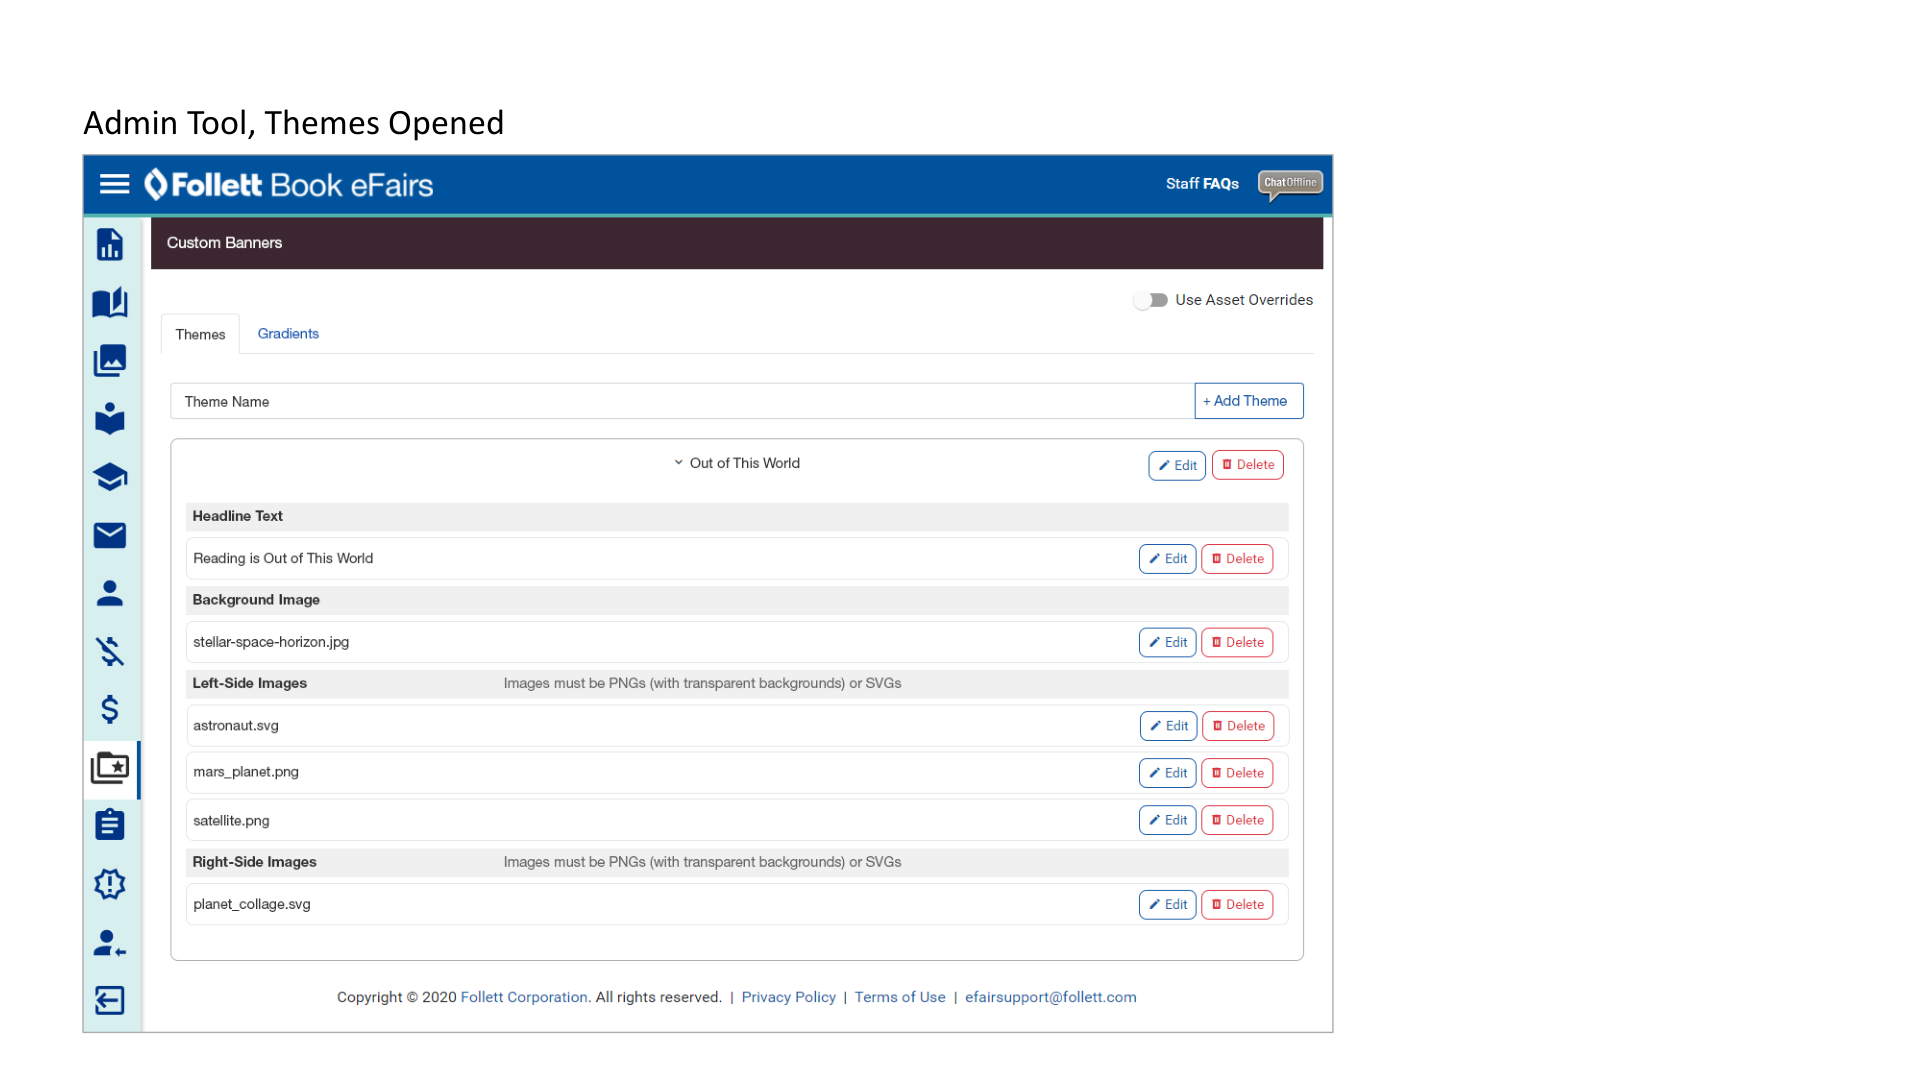Open the Terms of Use link

(899, 997)
